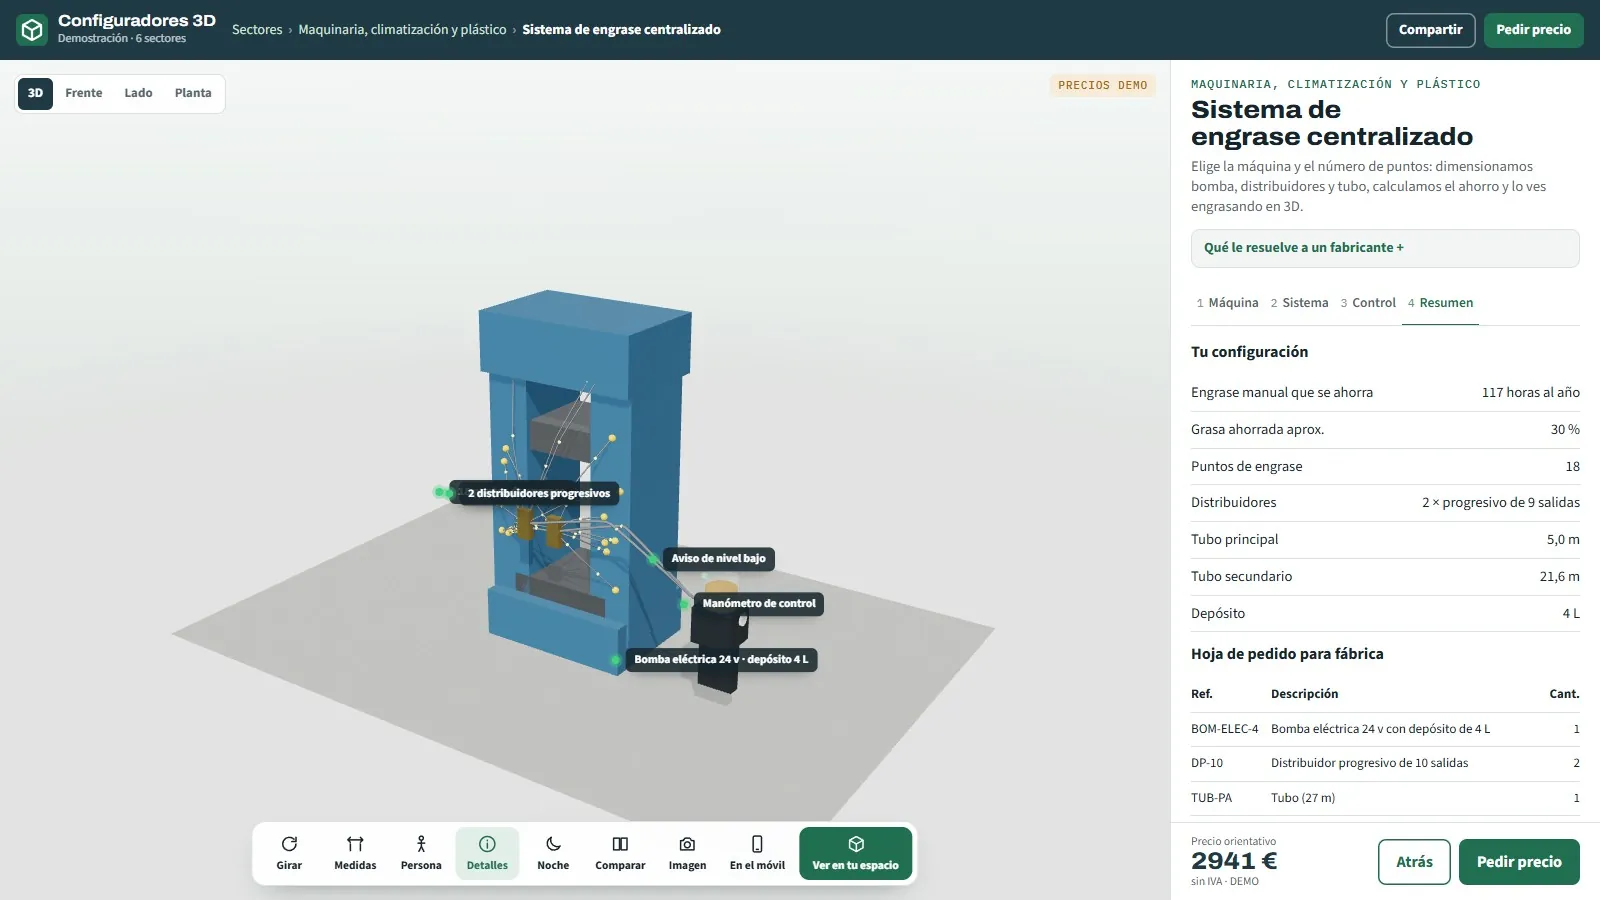
Task: Switch to the Frente view
Action: [84, 93]
